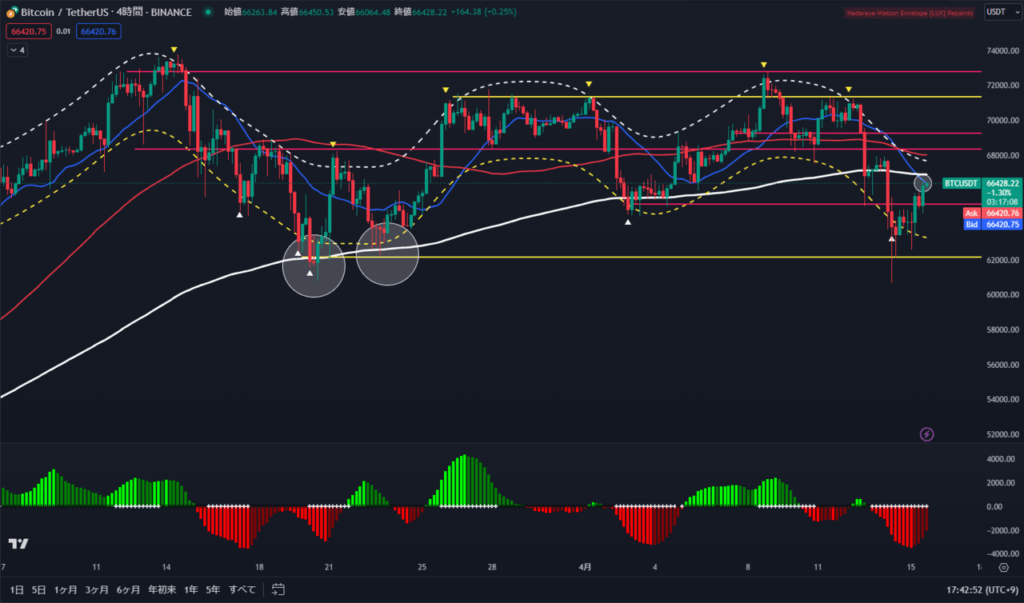This screenshot has height=603, width=1024.
Task: Switch the range to すべて
Action: 242,589
